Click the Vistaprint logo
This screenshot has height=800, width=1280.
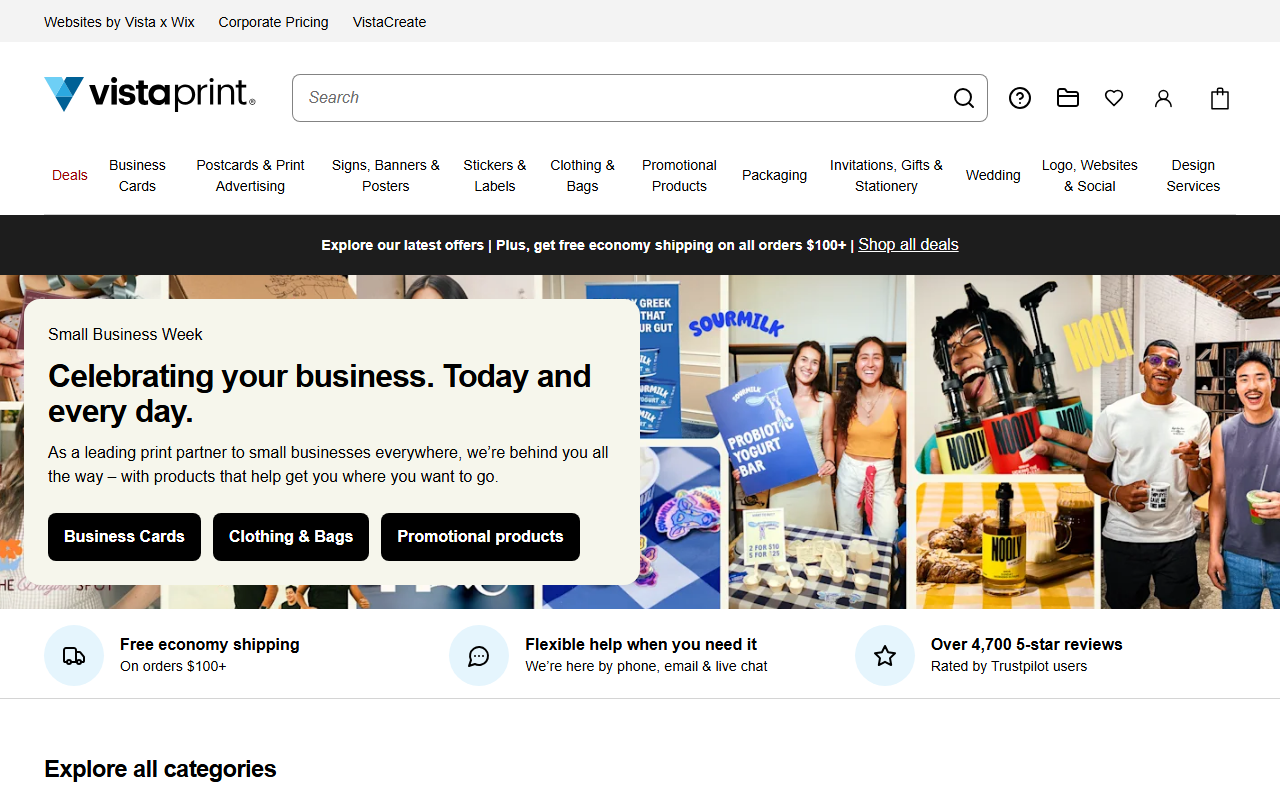point(149,94)
